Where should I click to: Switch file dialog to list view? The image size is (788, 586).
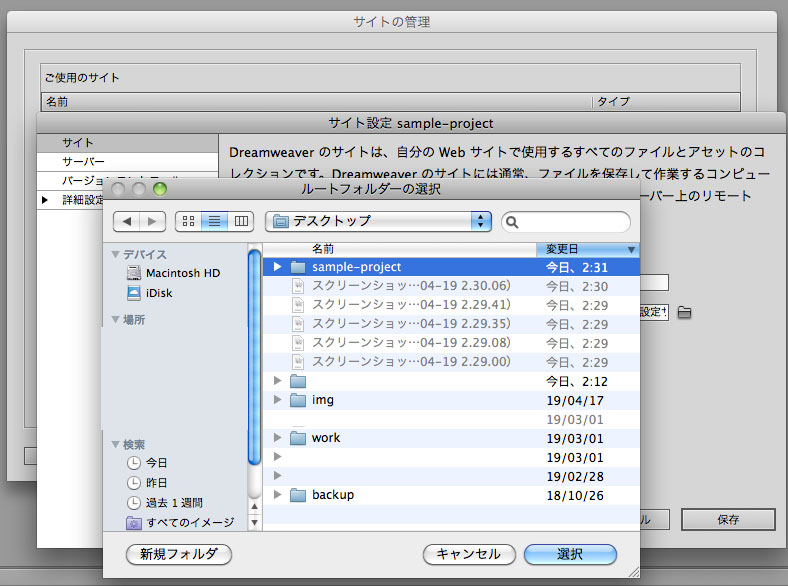pos(215,222)
